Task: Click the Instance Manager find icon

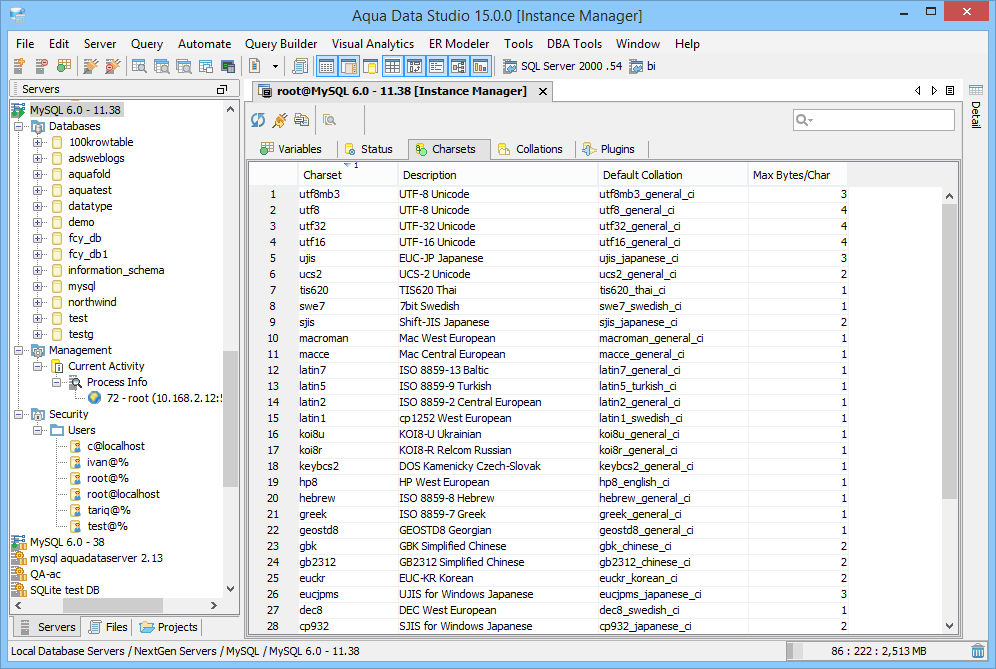Action: (329, 119)
